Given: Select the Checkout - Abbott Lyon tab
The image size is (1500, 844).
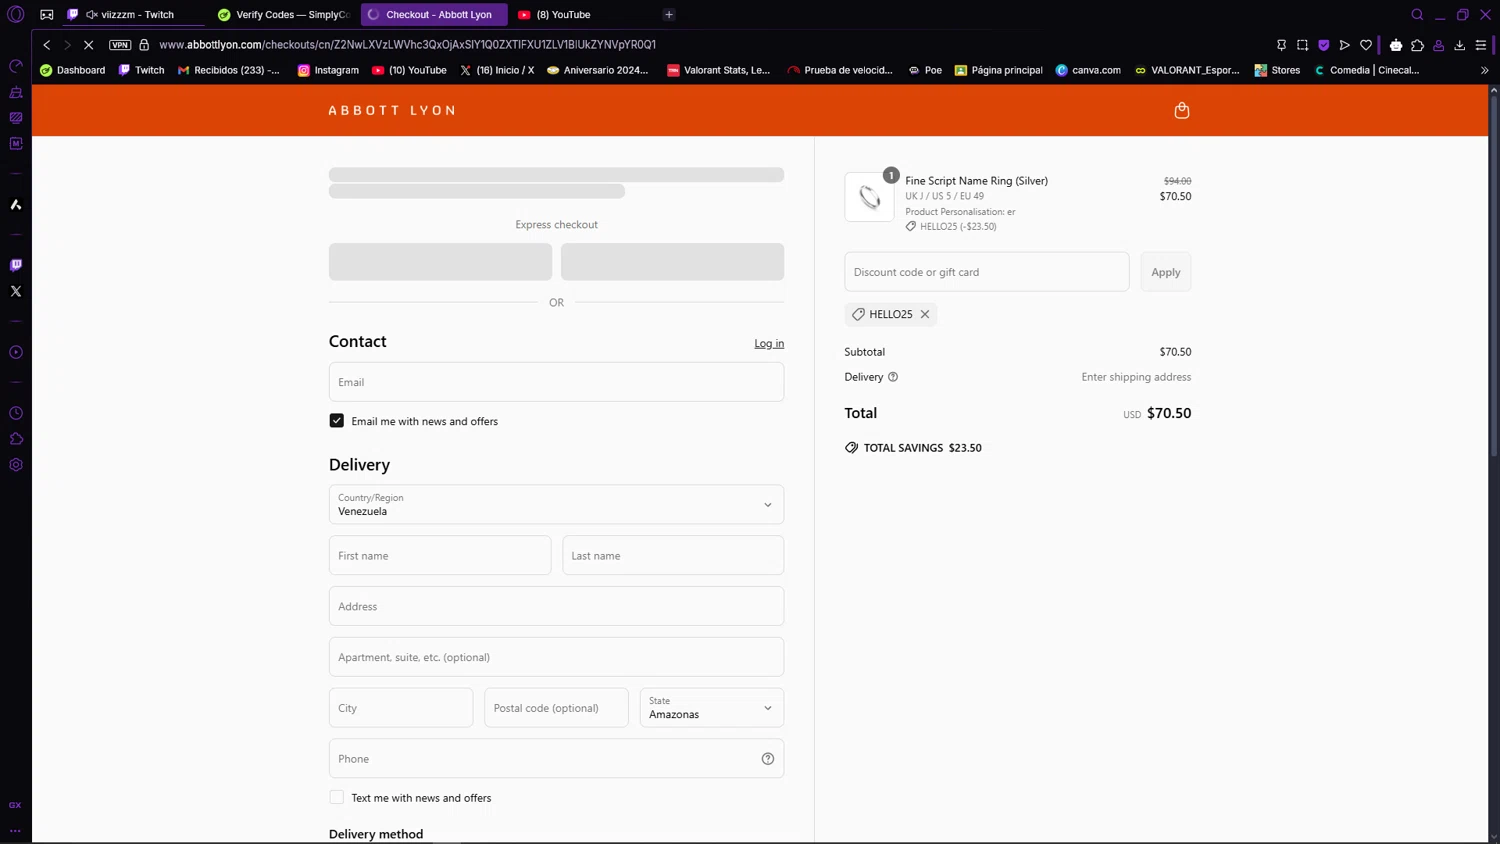Looking at the screenshot, I should [x=434, y=15].
